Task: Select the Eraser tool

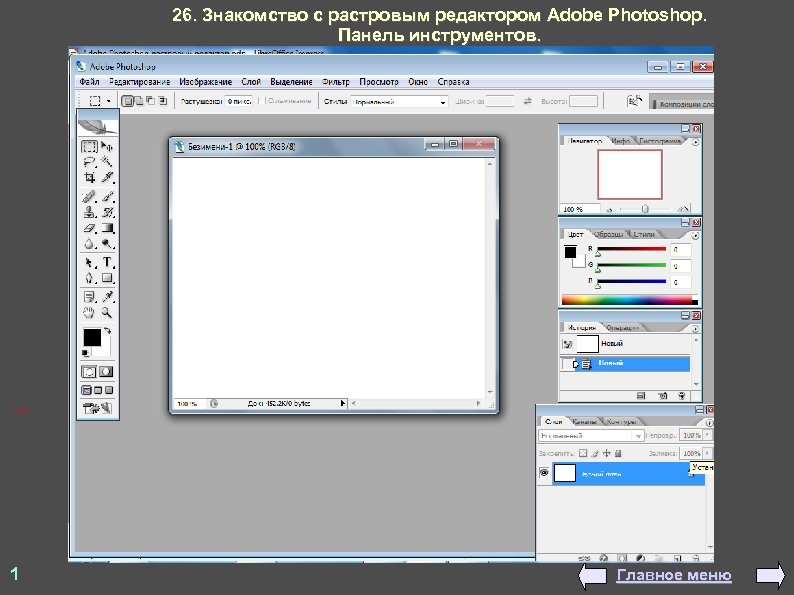Action: pos(89,228)
